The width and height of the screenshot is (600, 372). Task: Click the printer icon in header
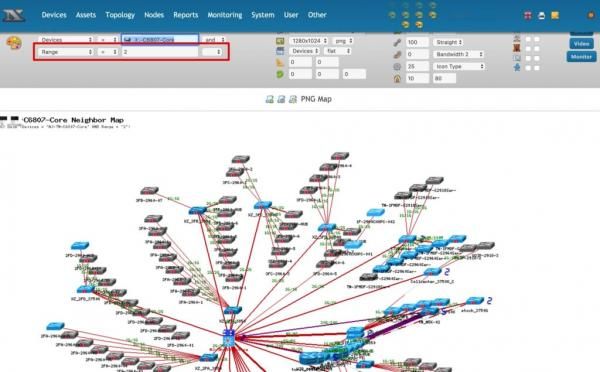pos(541,16)
